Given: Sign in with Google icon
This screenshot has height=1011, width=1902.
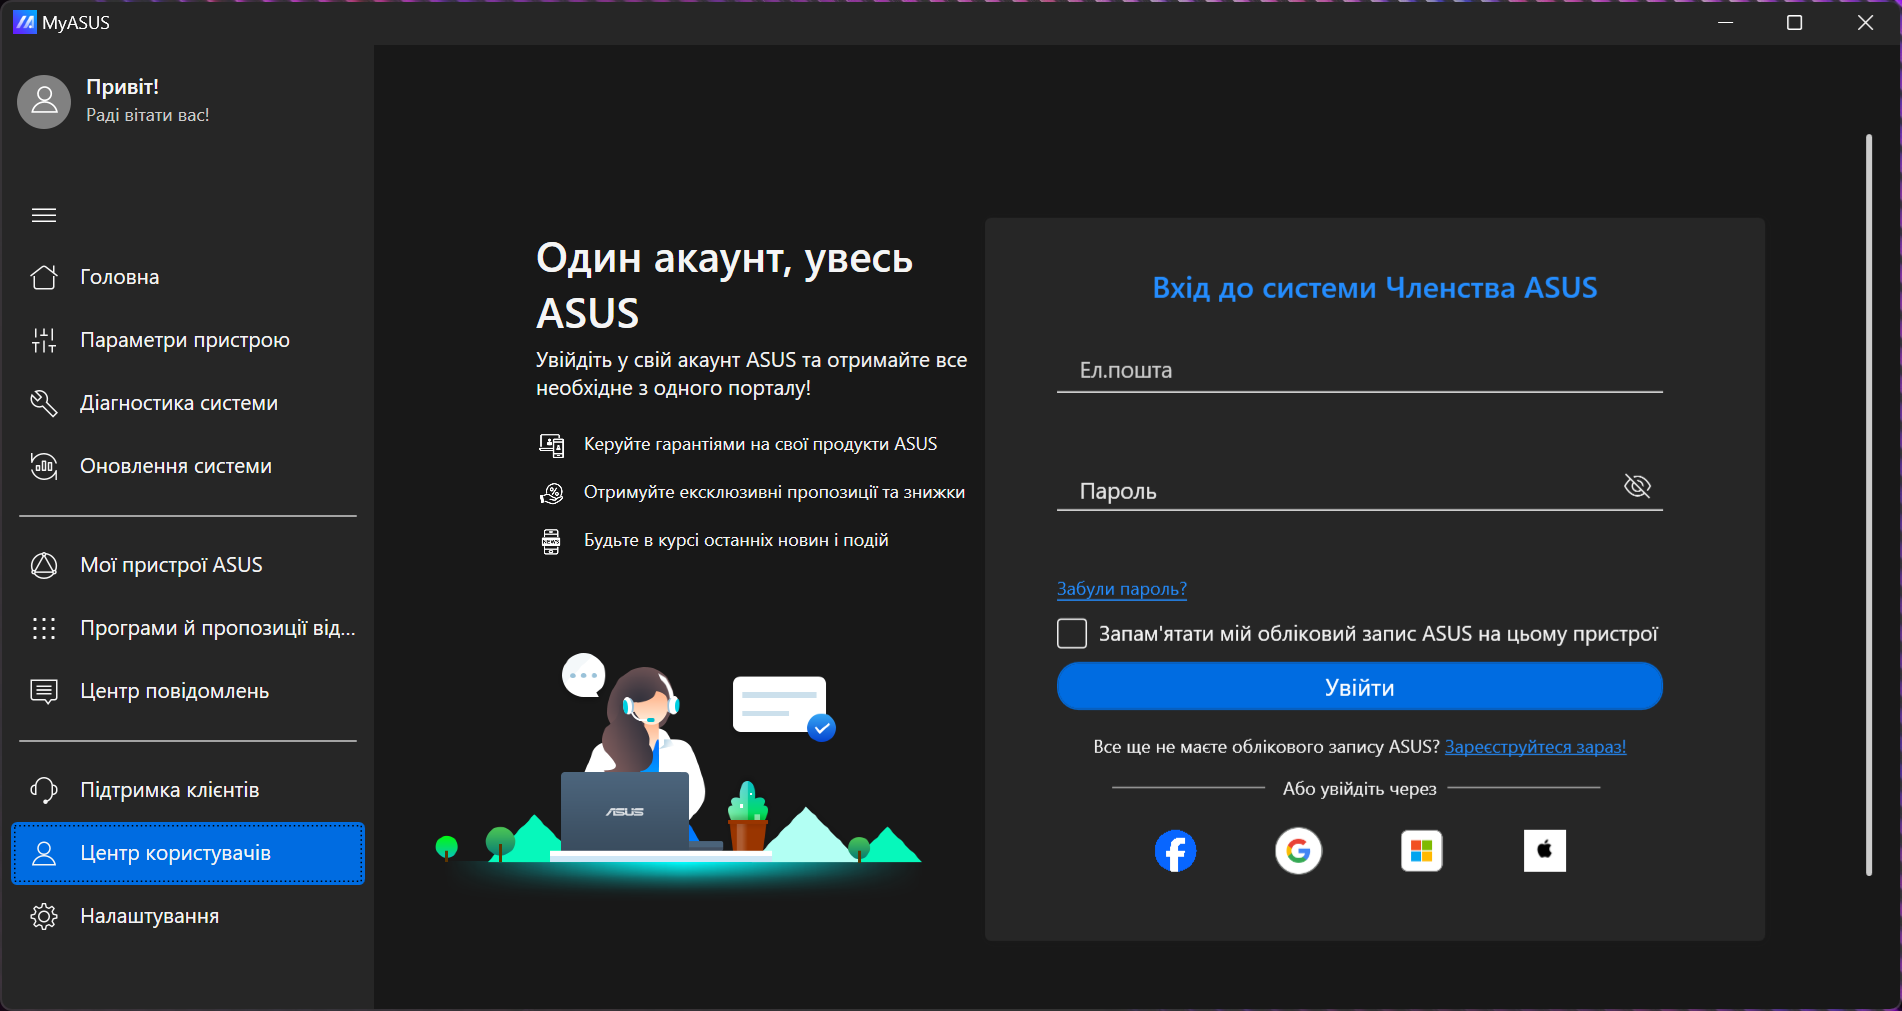Looking at the screenshot, I should 1298,851.
